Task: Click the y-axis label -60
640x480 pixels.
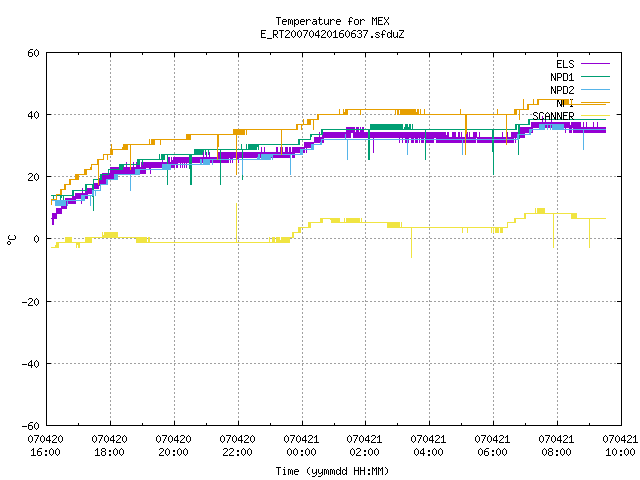Action: [x=31, y=426]
